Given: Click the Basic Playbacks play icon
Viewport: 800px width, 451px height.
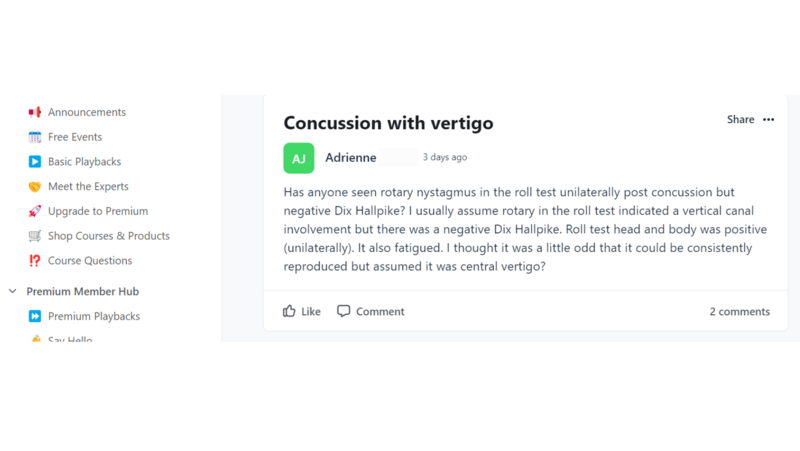Looking at the screenshot, I should 35,162.
